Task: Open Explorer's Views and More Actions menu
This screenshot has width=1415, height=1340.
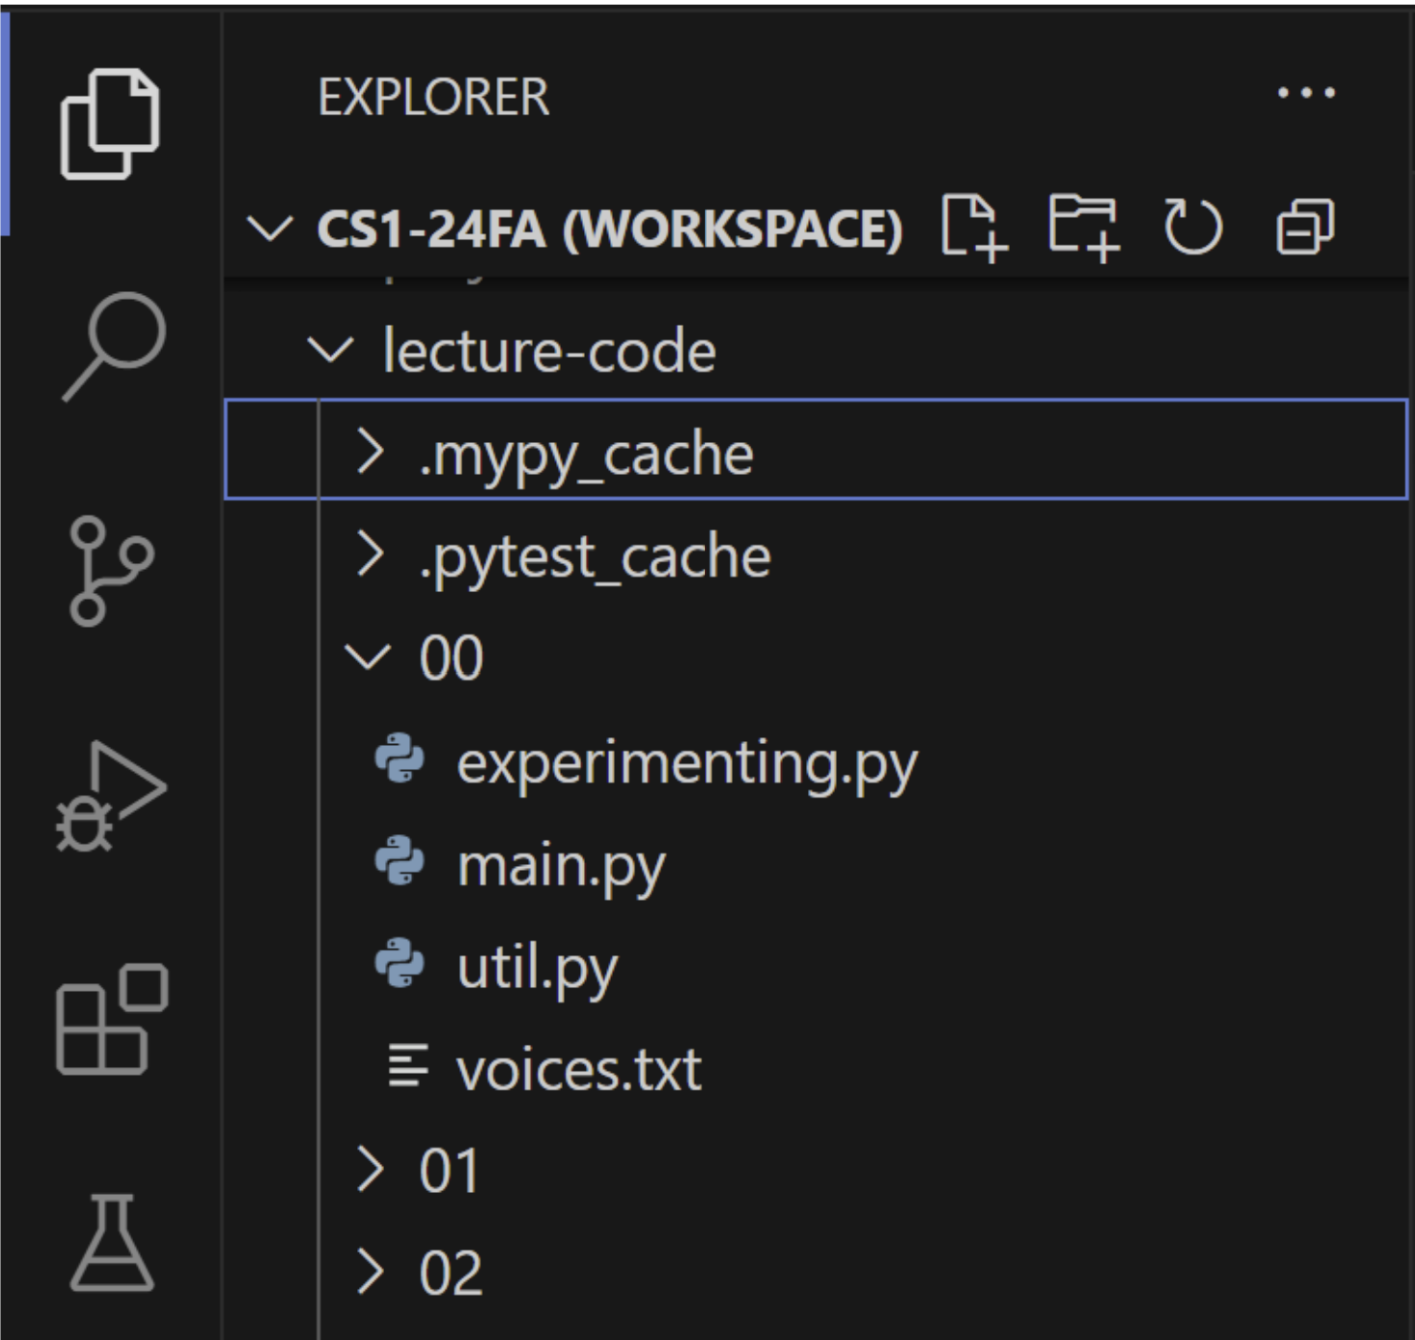Action: [x=1305, y=94]
